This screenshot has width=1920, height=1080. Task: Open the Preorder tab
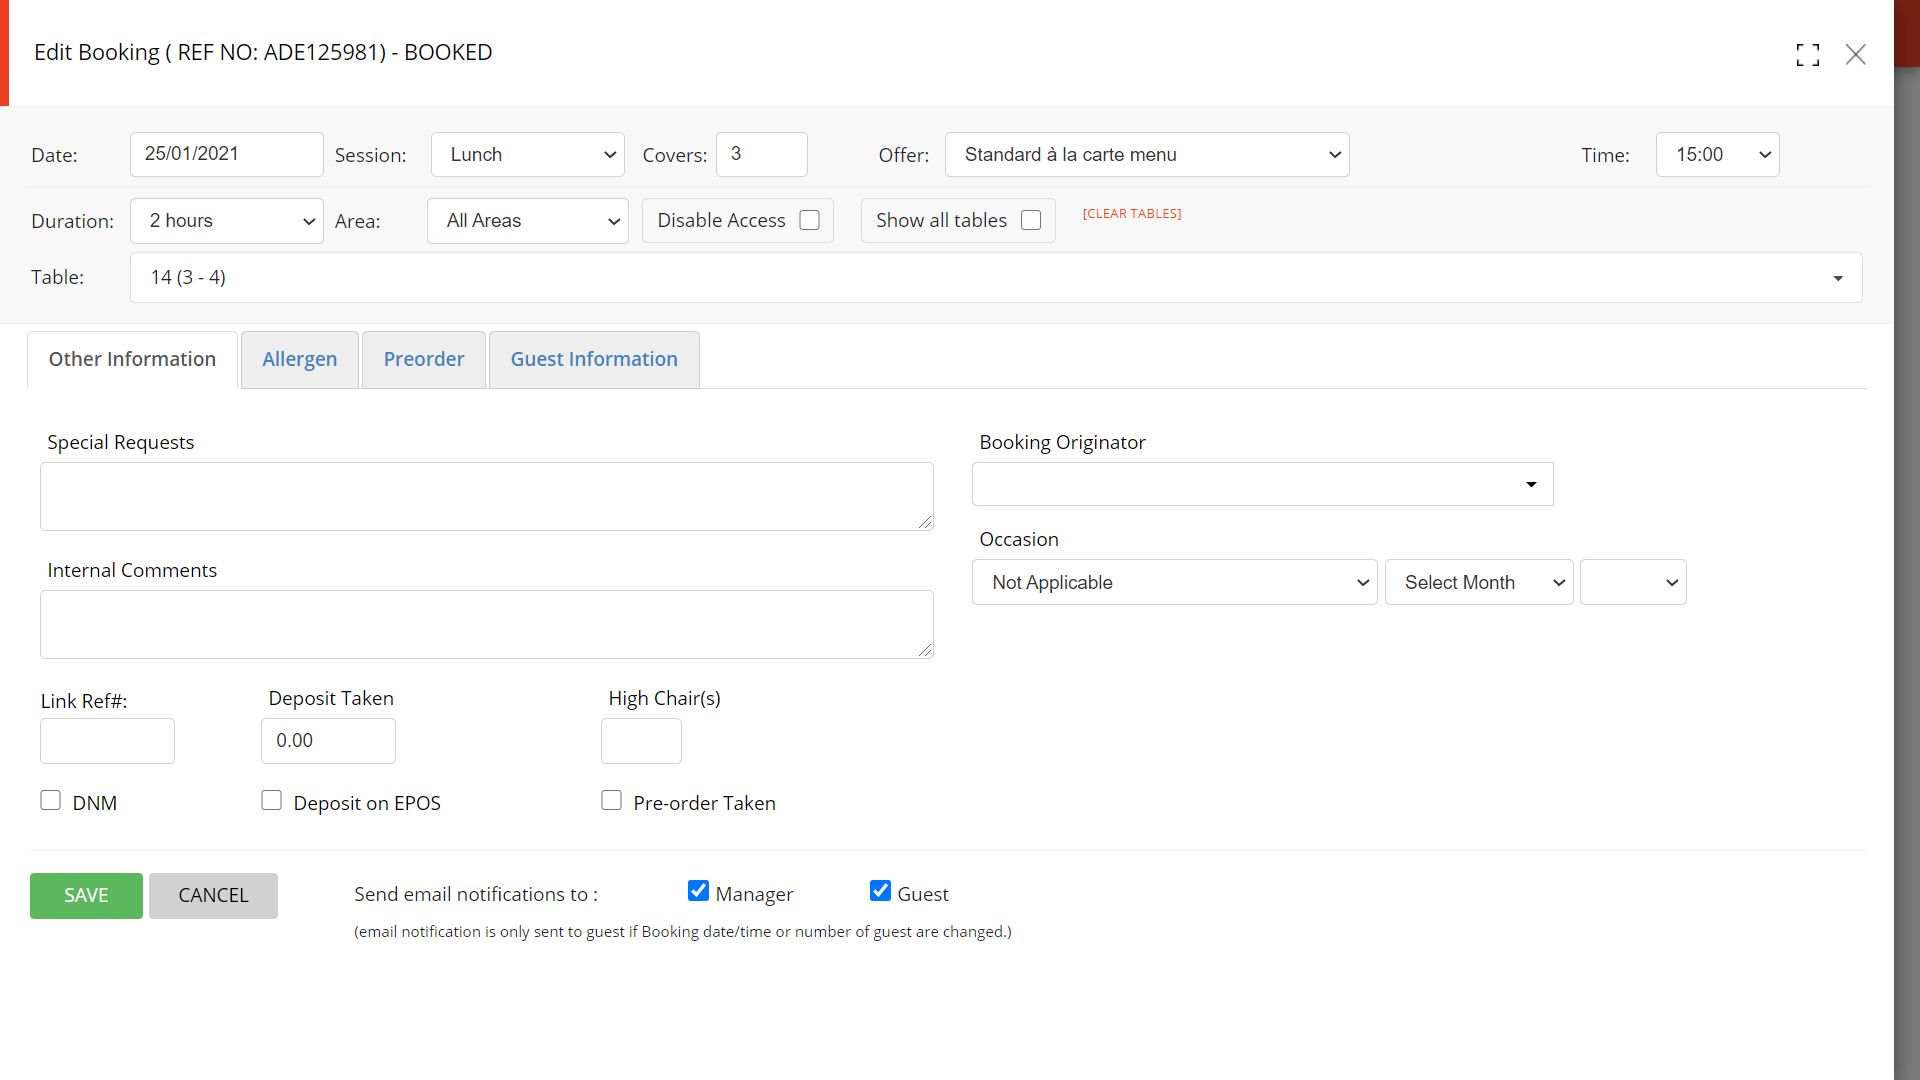point(424,360)
